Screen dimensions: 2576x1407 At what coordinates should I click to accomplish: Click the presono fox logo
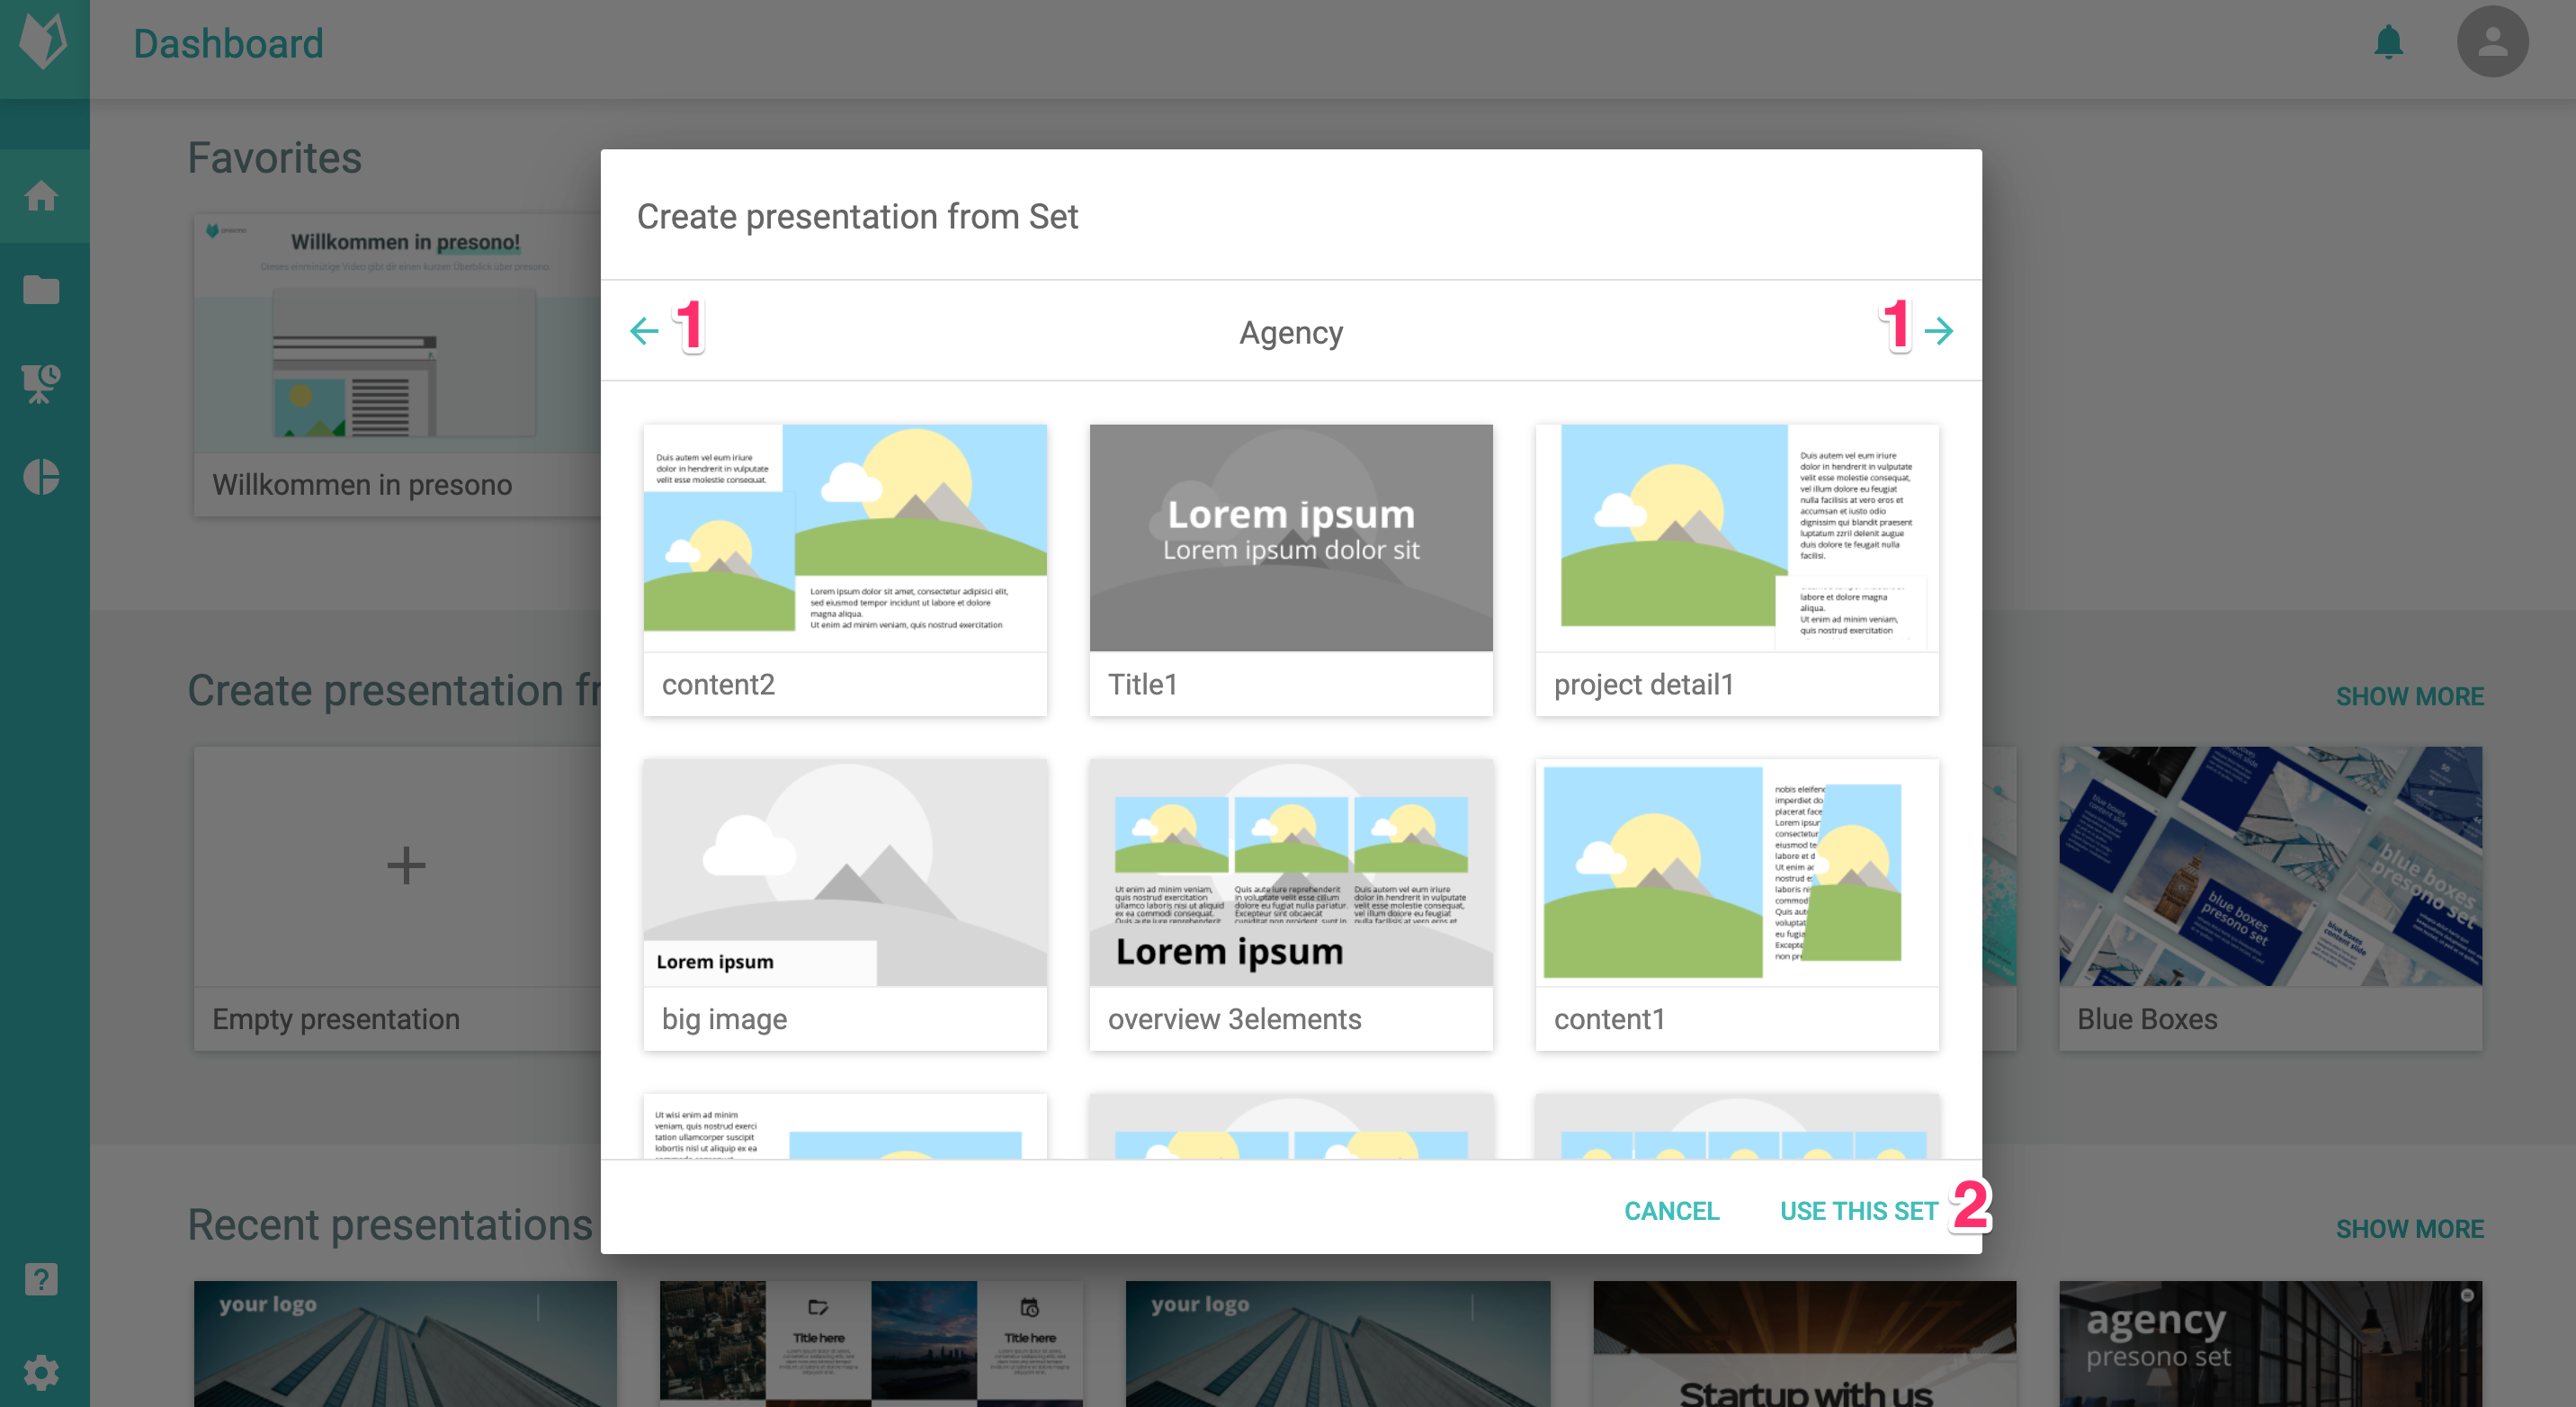(44, 42)
